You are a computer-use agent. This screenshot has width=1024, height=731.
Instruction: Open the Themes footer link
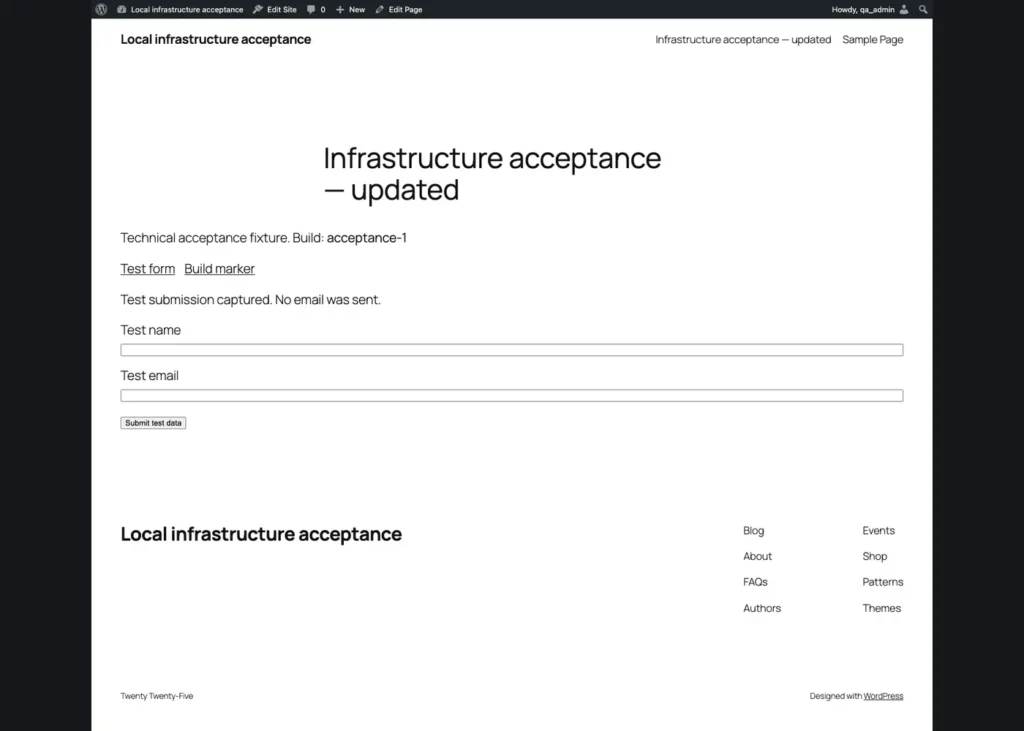coord(882,608)
